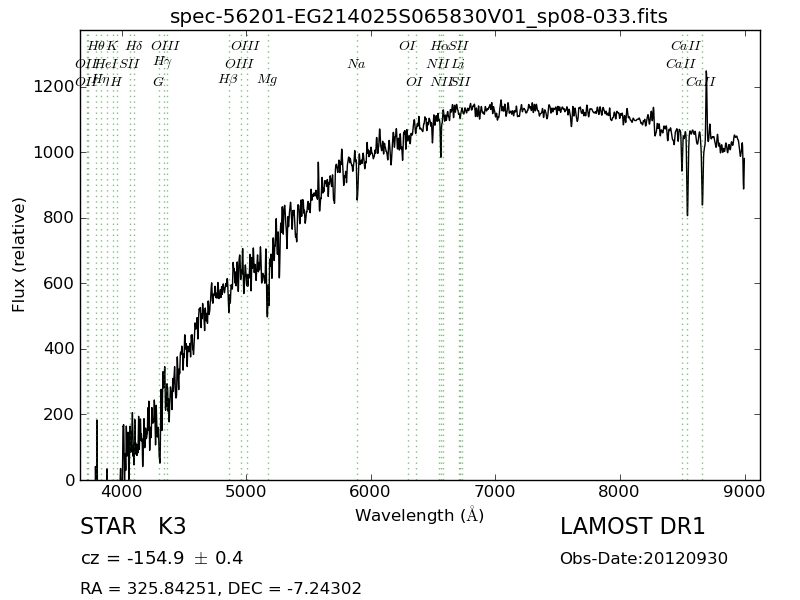Click the y-axis tick label 1000

pyautogui.click(x=54, y=153)
